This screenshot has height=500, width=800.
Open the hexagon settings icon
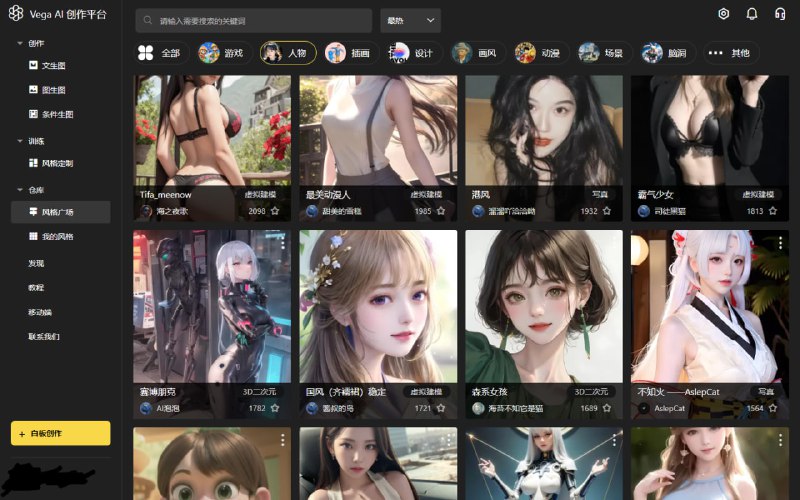click(723, 14)
